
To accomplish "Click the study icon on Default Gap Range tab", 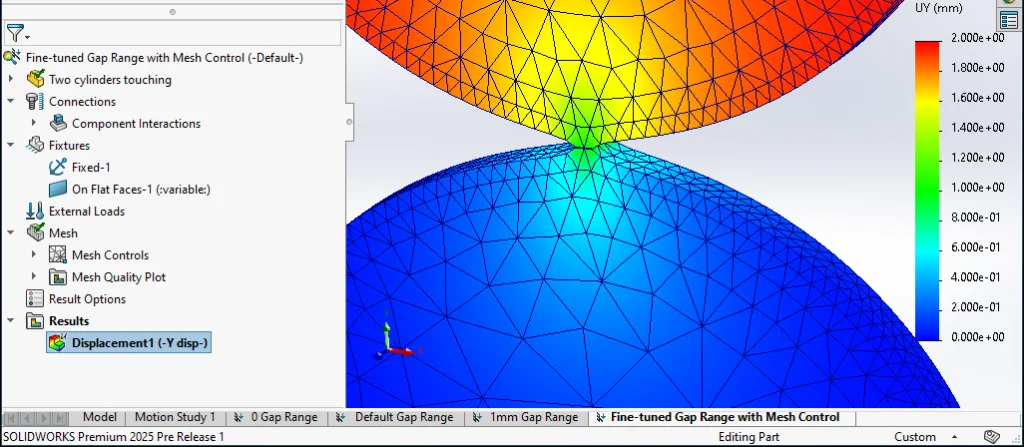I will [x=341, y=417].
